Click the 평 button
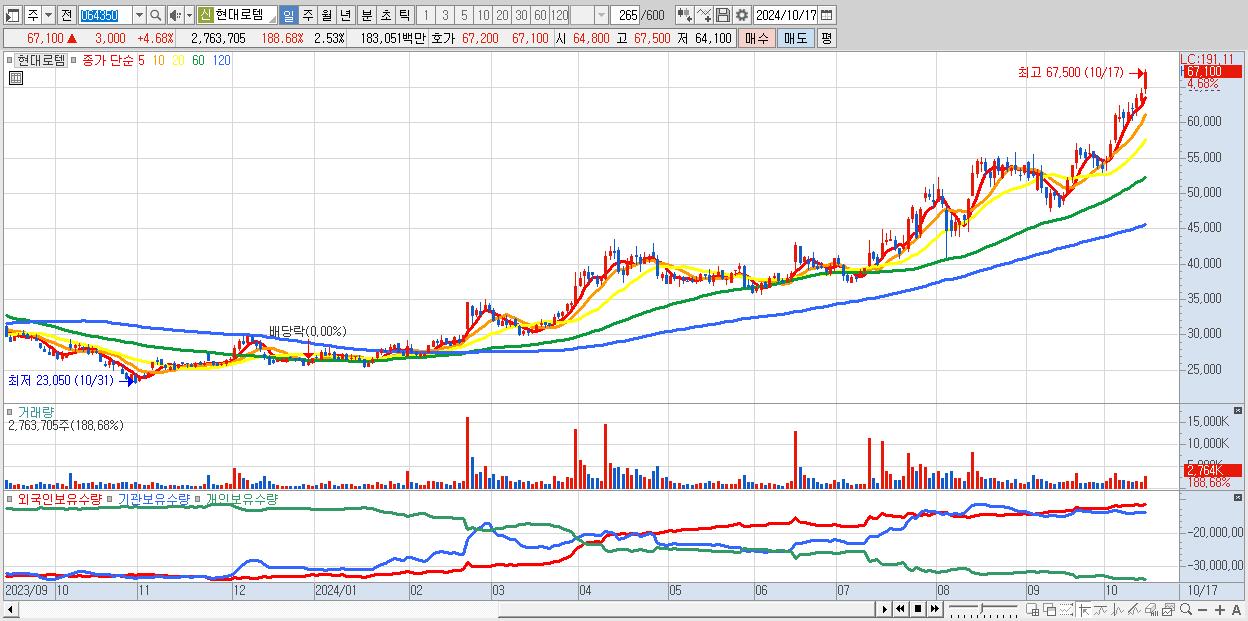1248x621 pixels. coord(826,38)
